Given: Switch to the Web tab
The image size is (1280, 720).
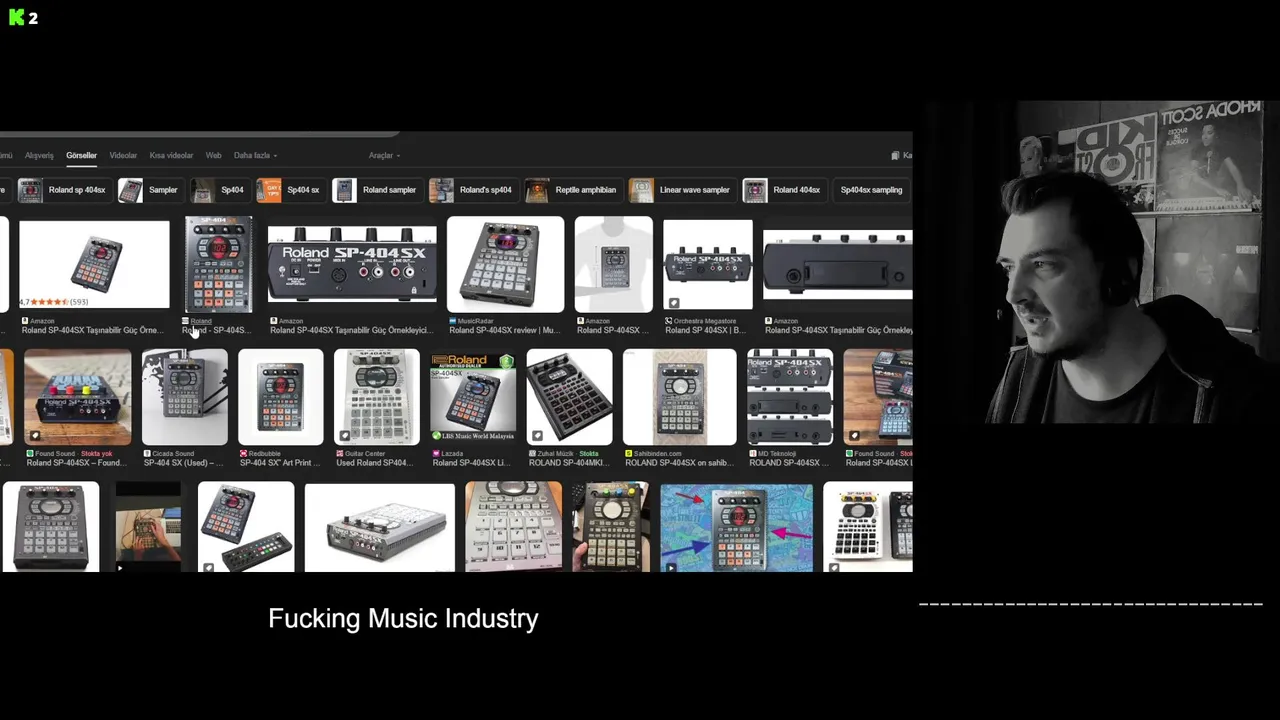Looking at the screenshot, I should 213,155.
